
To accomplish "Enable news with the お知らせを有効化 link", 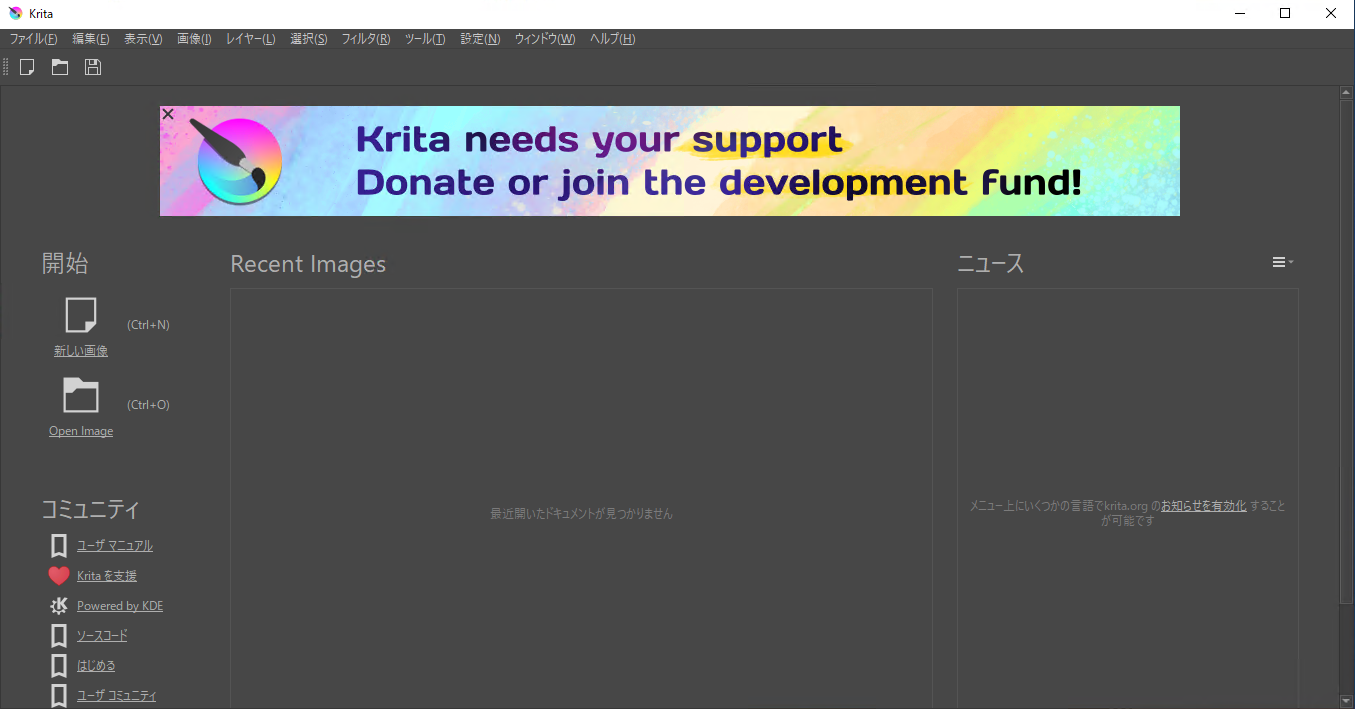I will pos(1203,505).
